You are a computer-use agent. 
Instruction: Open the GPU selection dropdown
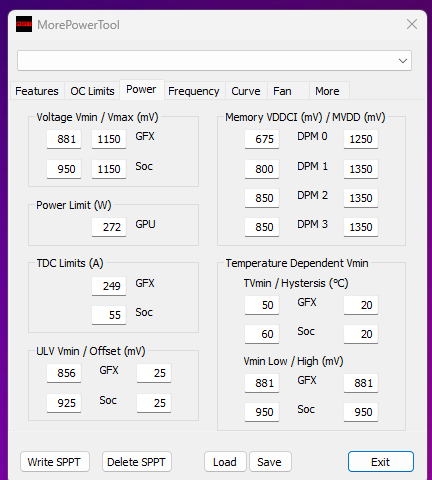[214, 61]
